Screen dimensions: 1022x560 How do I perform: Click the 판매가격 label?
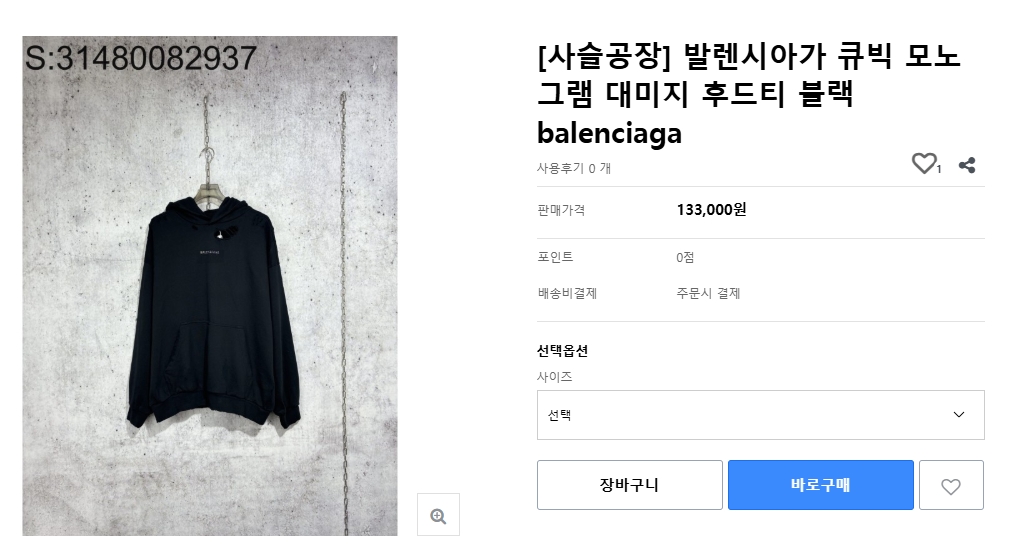(561, 210)
